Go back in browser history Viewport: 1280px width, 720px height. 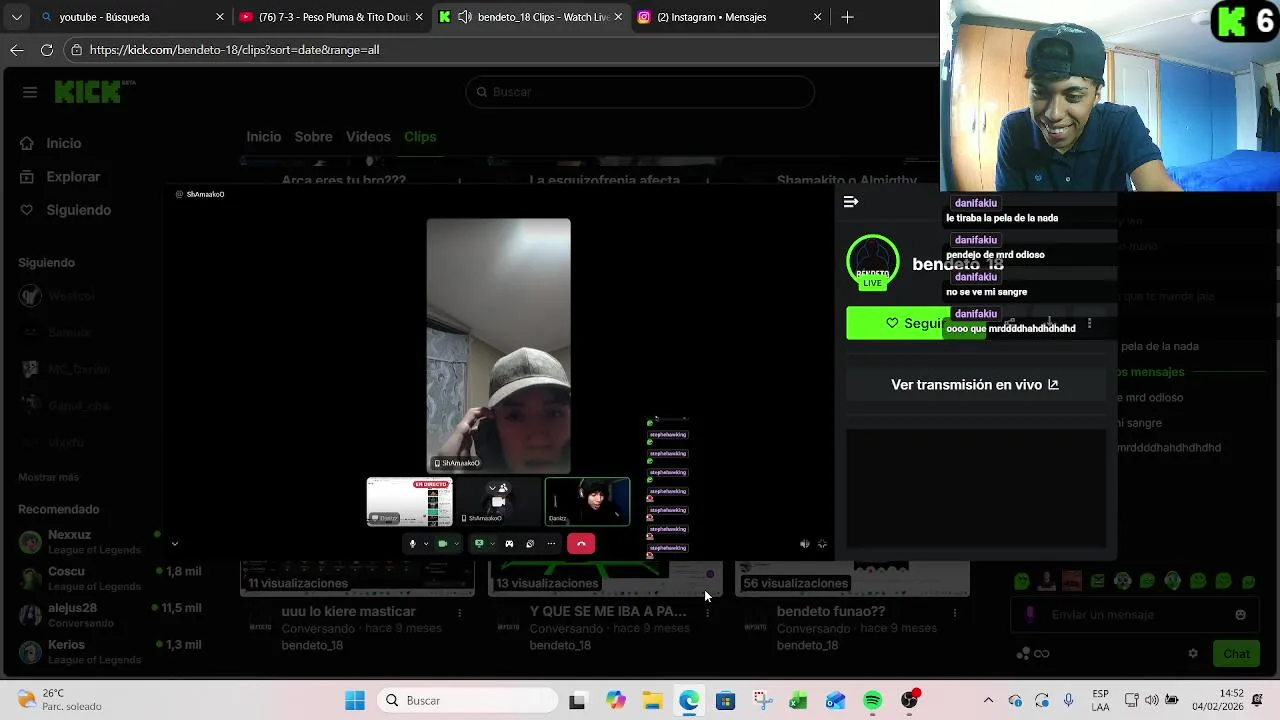click(x=16, y=50)
